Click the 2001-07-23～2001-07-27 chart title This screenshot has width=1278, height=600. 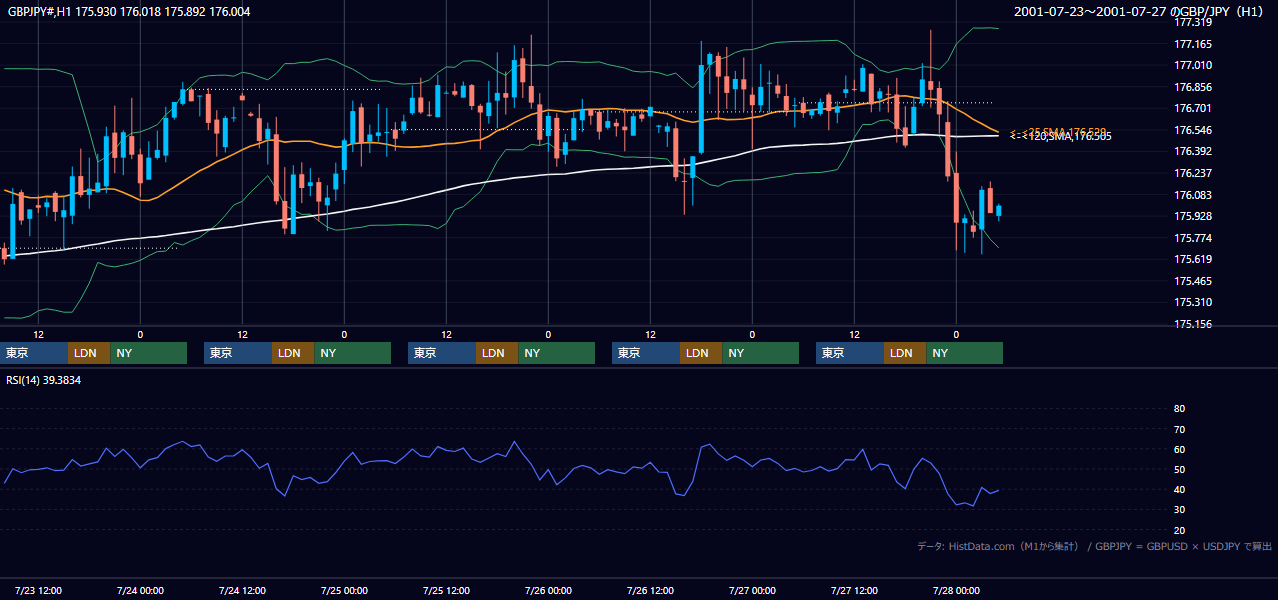tap(1140, 12)
